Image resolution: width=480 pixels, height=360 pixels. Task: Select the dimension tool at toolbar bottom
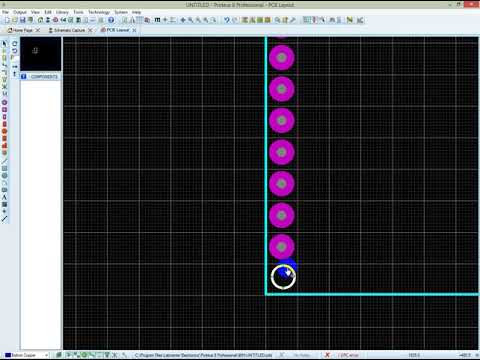coord(5,219)
